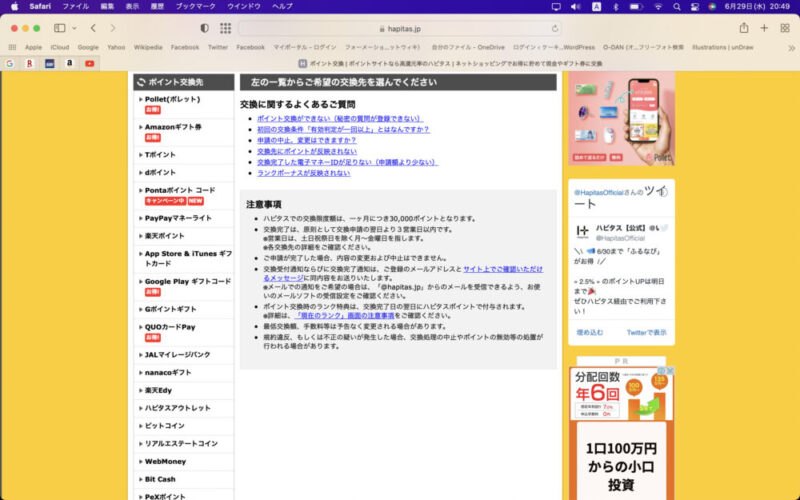Image resolution: width=800 pixels, height=500 pixels.
Task: Open the Share button in Safari toolbar
Action: [x=744, y=28]
